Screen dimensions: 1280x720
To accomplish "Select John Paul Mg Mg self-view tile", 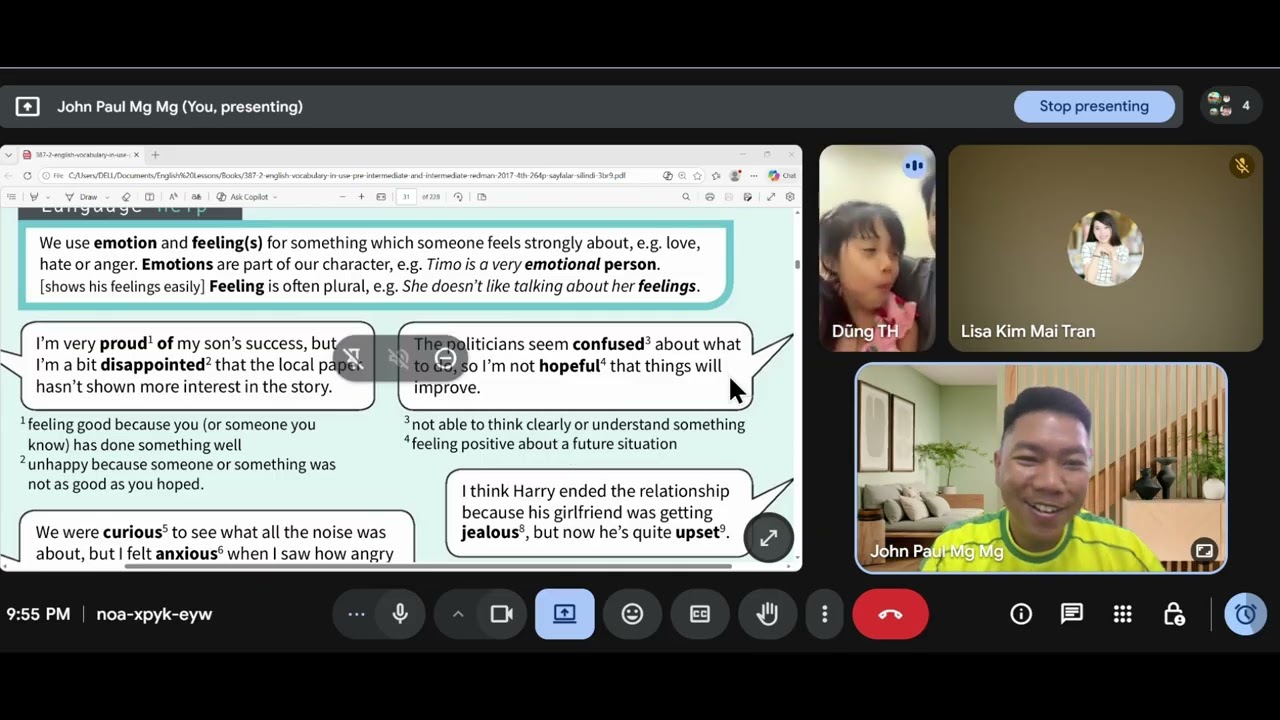I will pyautogui.click(x=1041, y=468).
